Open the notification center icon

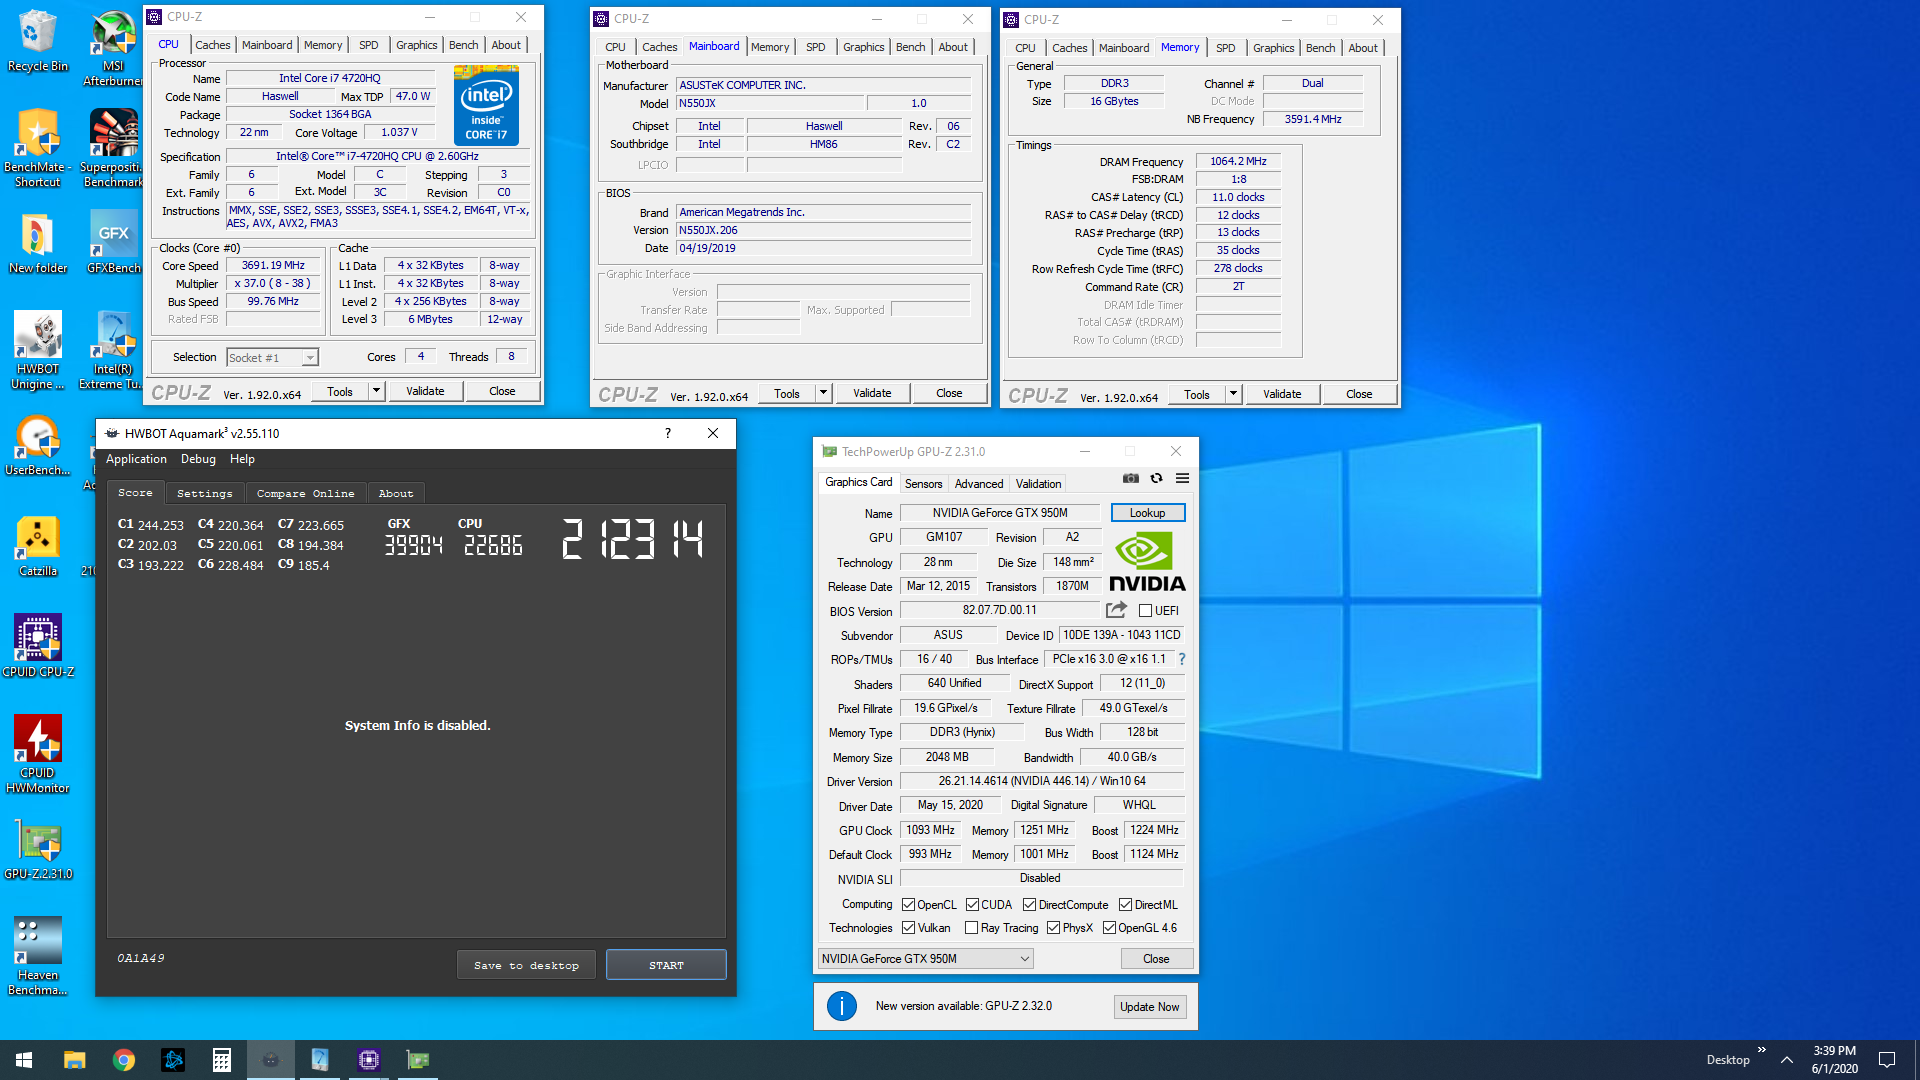1887,1060
